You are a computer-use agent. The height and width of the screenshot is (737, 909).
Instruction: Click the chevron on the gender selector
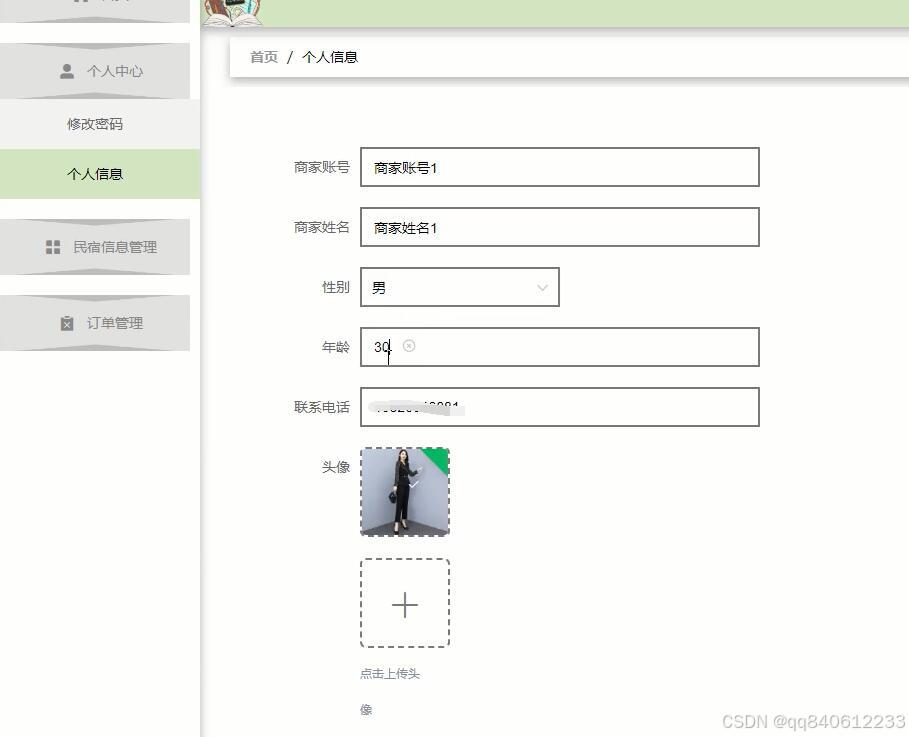[542, 287]
